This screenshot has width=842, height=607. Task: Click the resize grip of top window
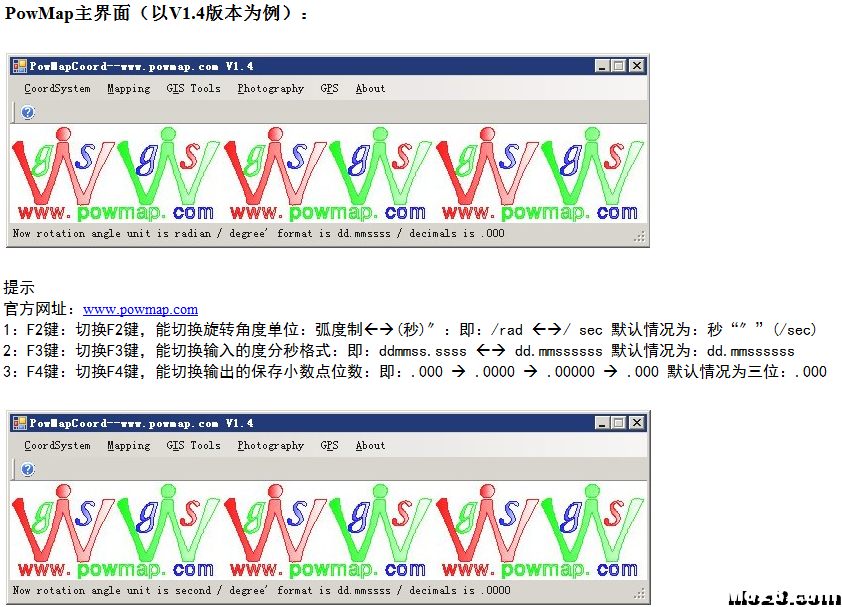point(639,237)
